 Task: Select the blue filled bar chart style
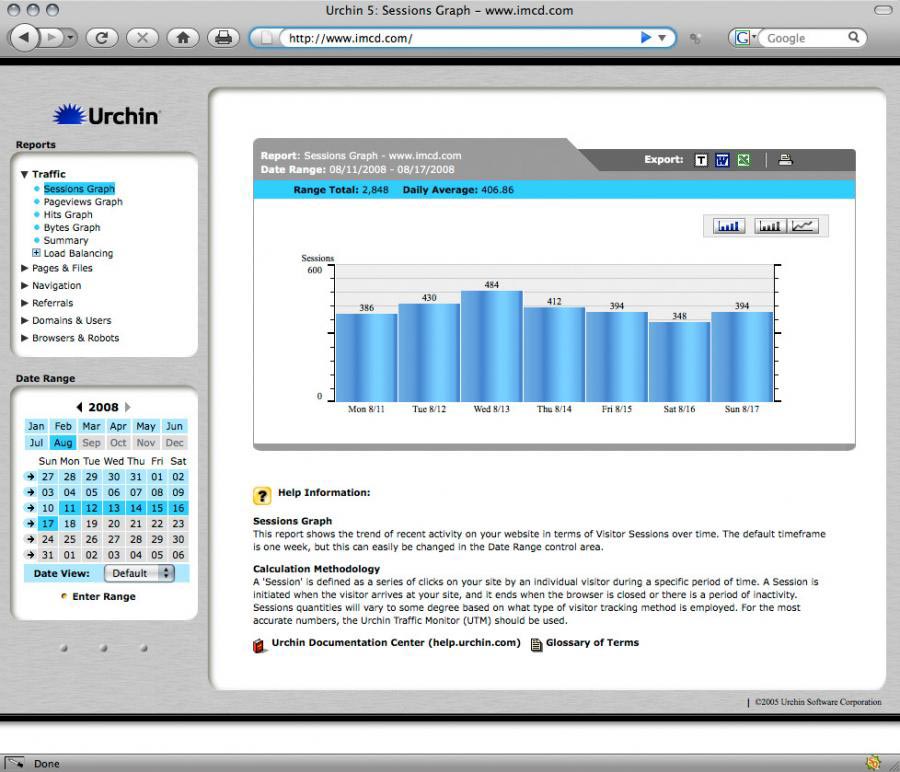729,226
